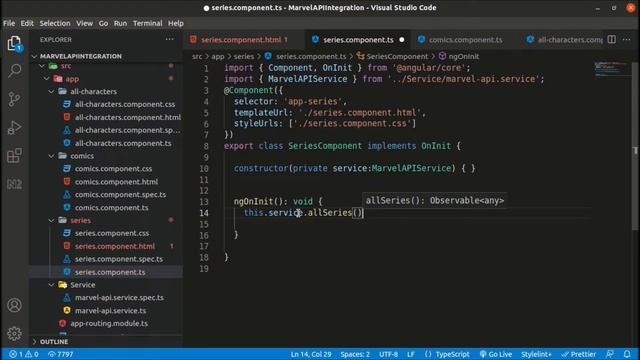Click the series folder breadcrumb
640x360 pixels.
click(243, 56)
